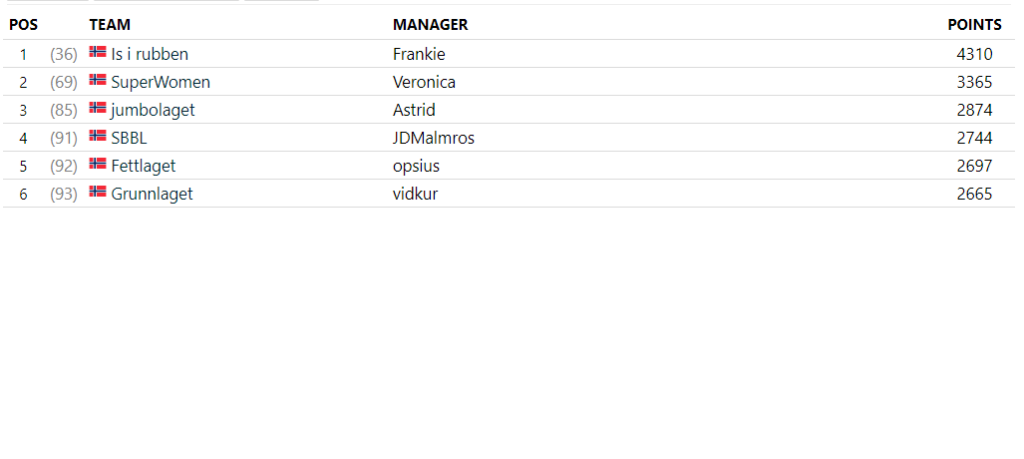
Task: Open the Is i rubben team
Action: [x=150, y=54]
